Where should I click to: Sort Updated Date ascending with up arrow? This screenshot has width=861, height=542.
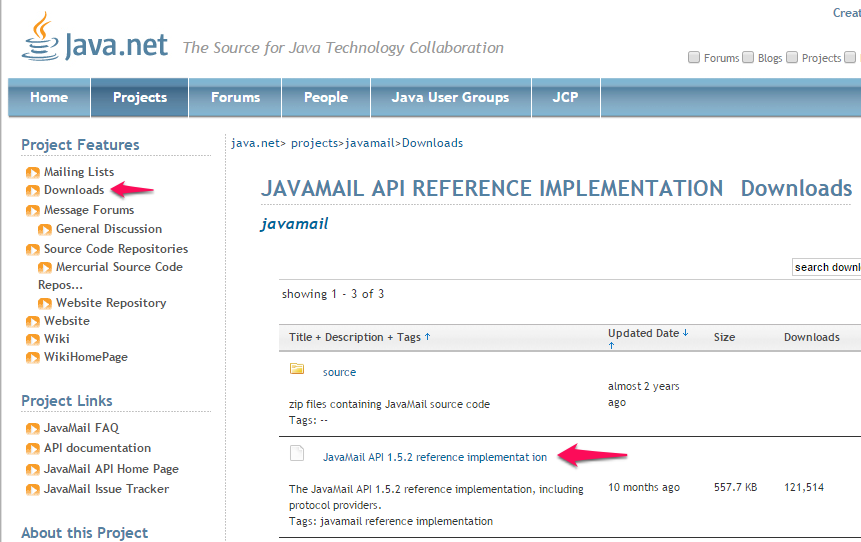tap(611, 345)
